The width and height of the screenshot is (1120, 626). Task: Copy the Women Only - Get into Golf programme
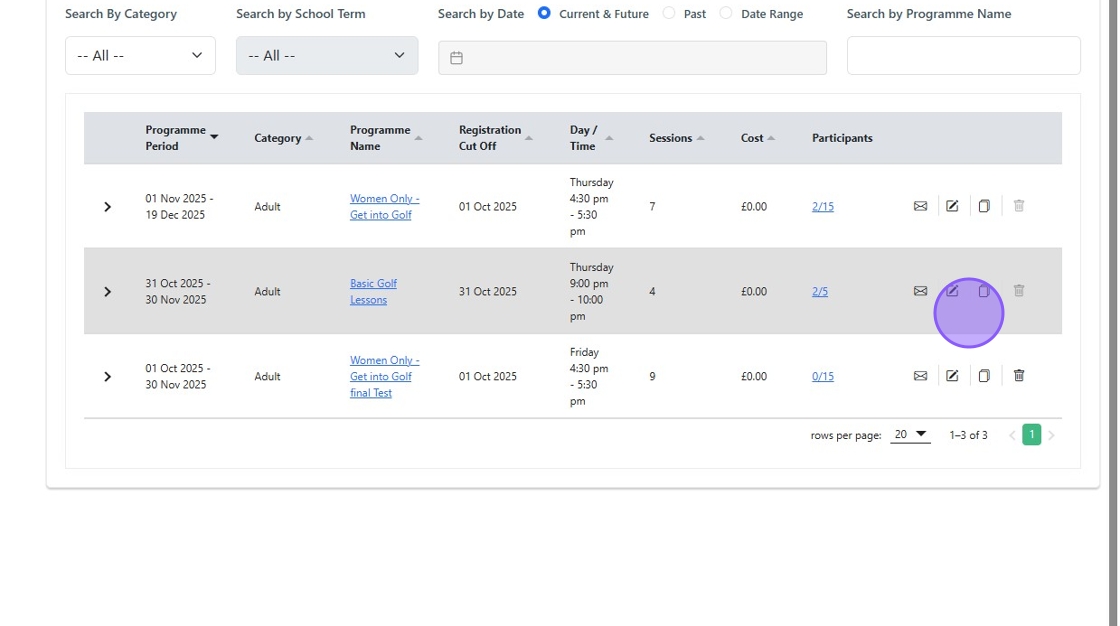click(x=984, y=206)
